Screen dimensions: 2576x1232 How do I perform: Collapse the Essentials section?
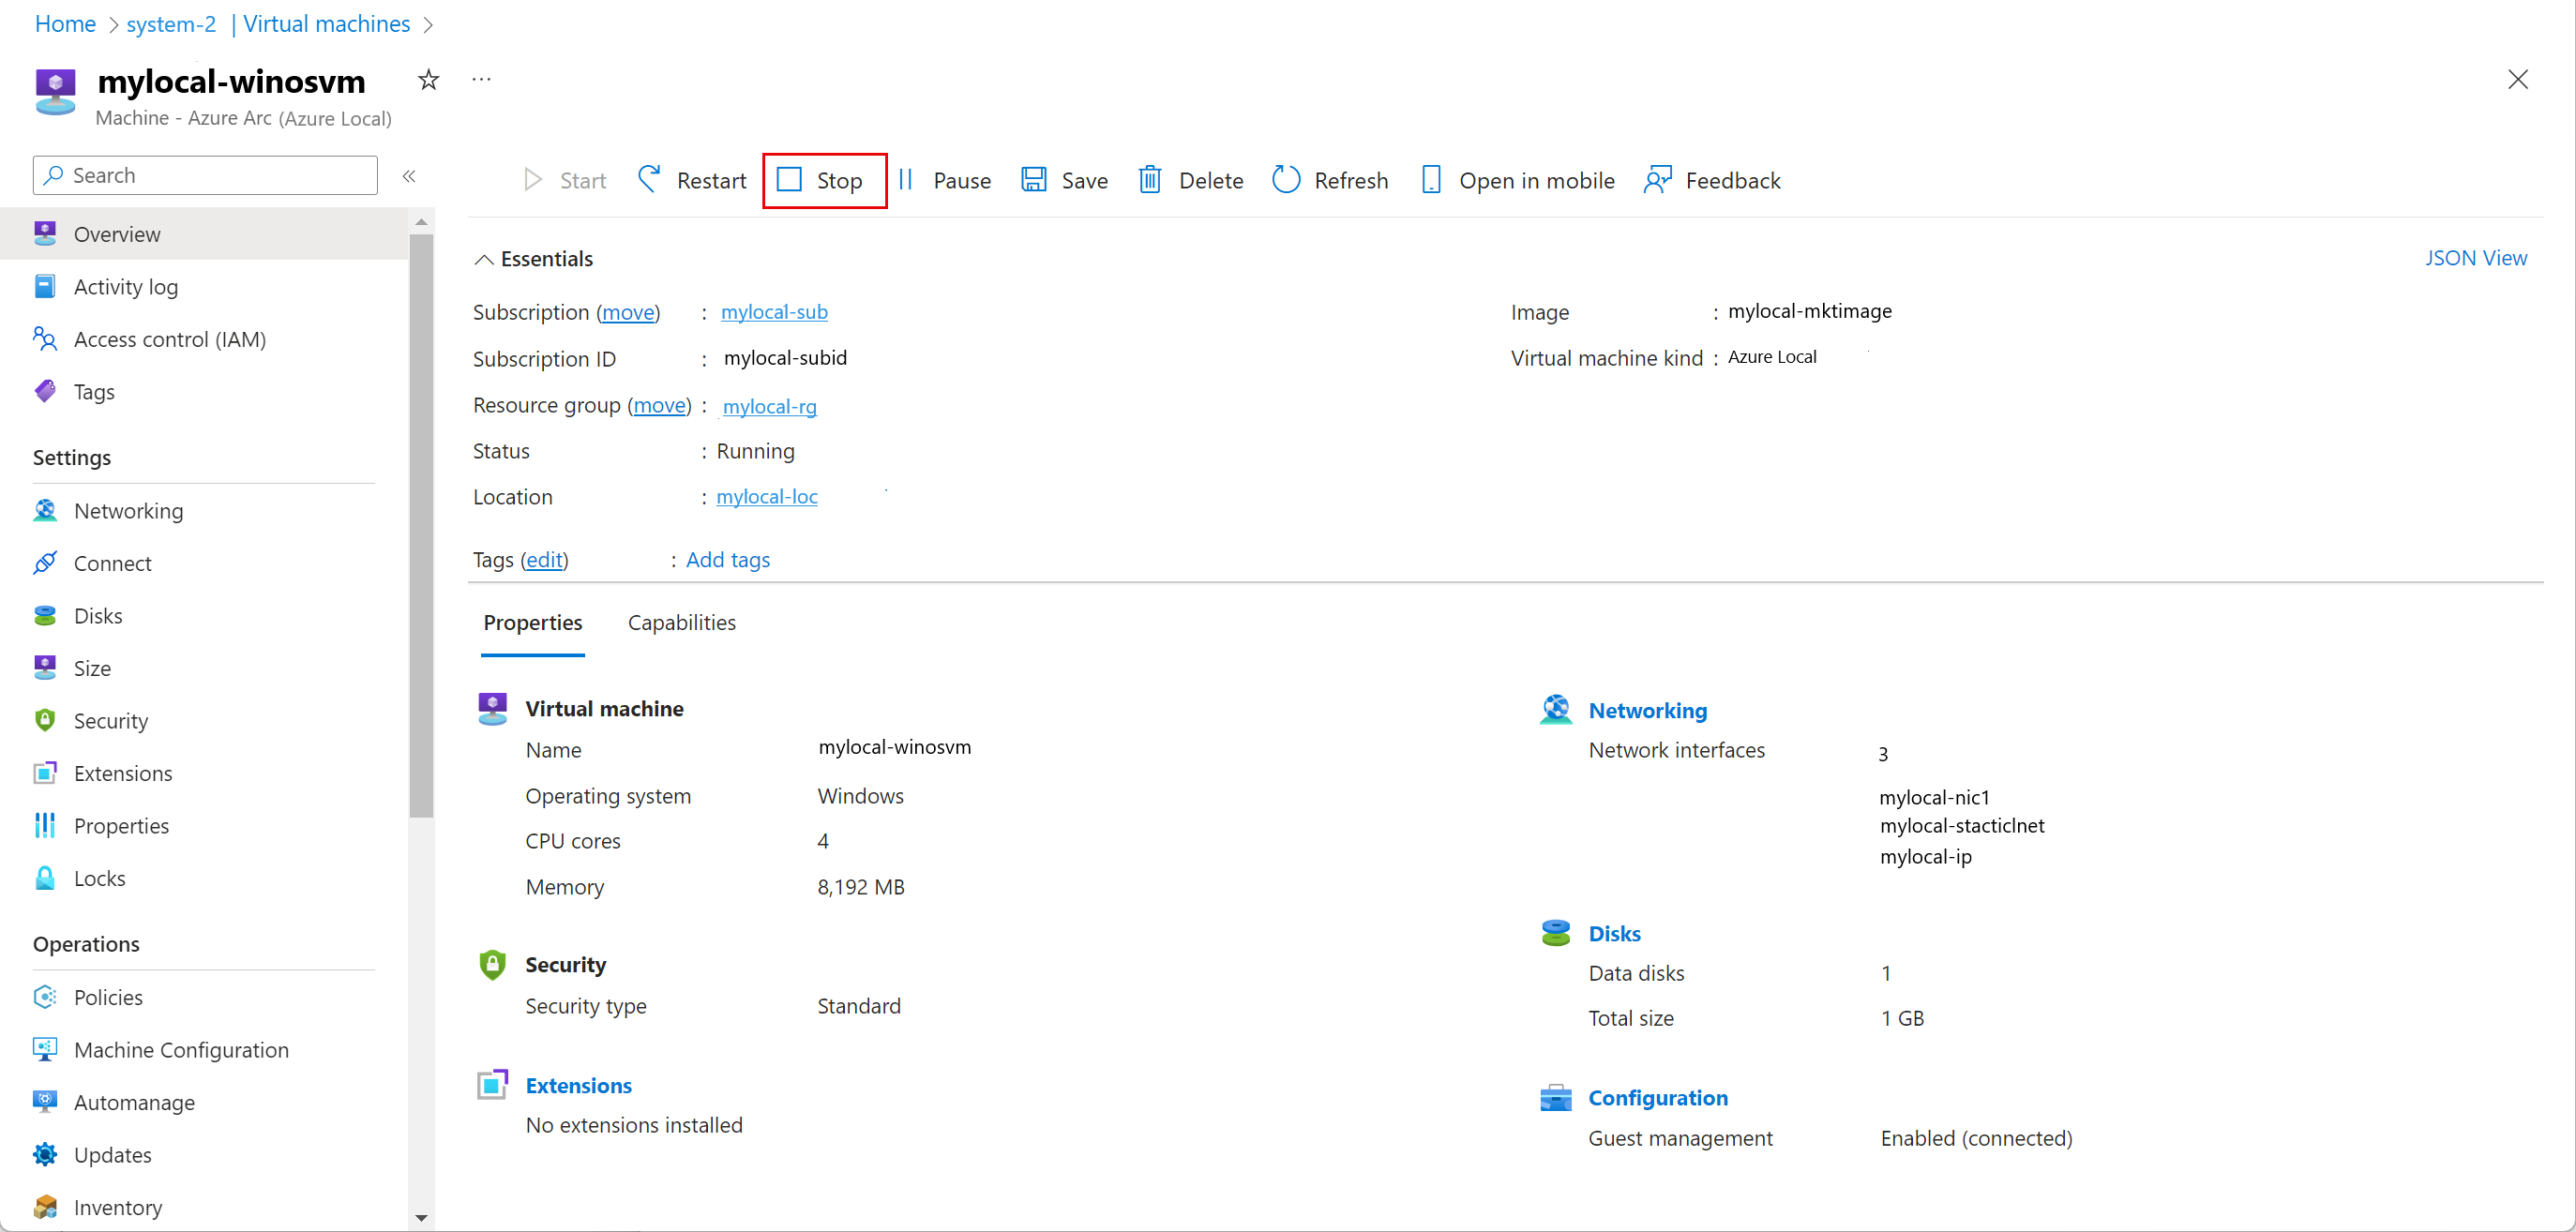(484, 260)
